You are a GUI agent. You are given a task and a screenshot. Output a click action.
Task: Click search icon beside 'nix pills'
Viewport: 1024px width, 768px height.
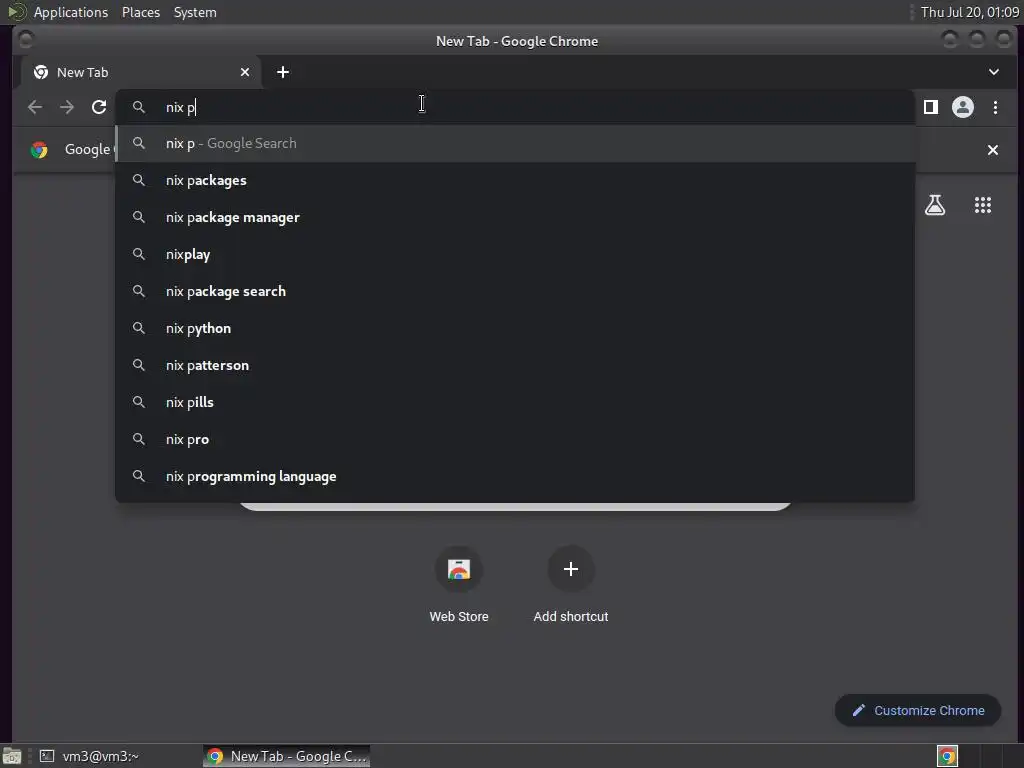[138, 402]
